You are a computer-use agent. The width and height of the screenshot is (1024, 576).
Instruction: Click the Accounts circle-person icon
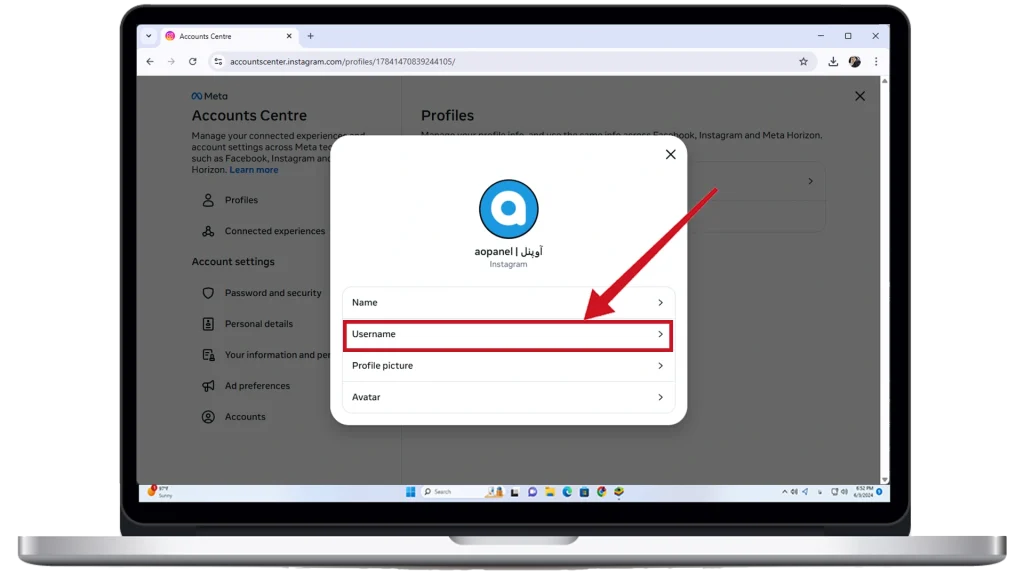[208, 417]
